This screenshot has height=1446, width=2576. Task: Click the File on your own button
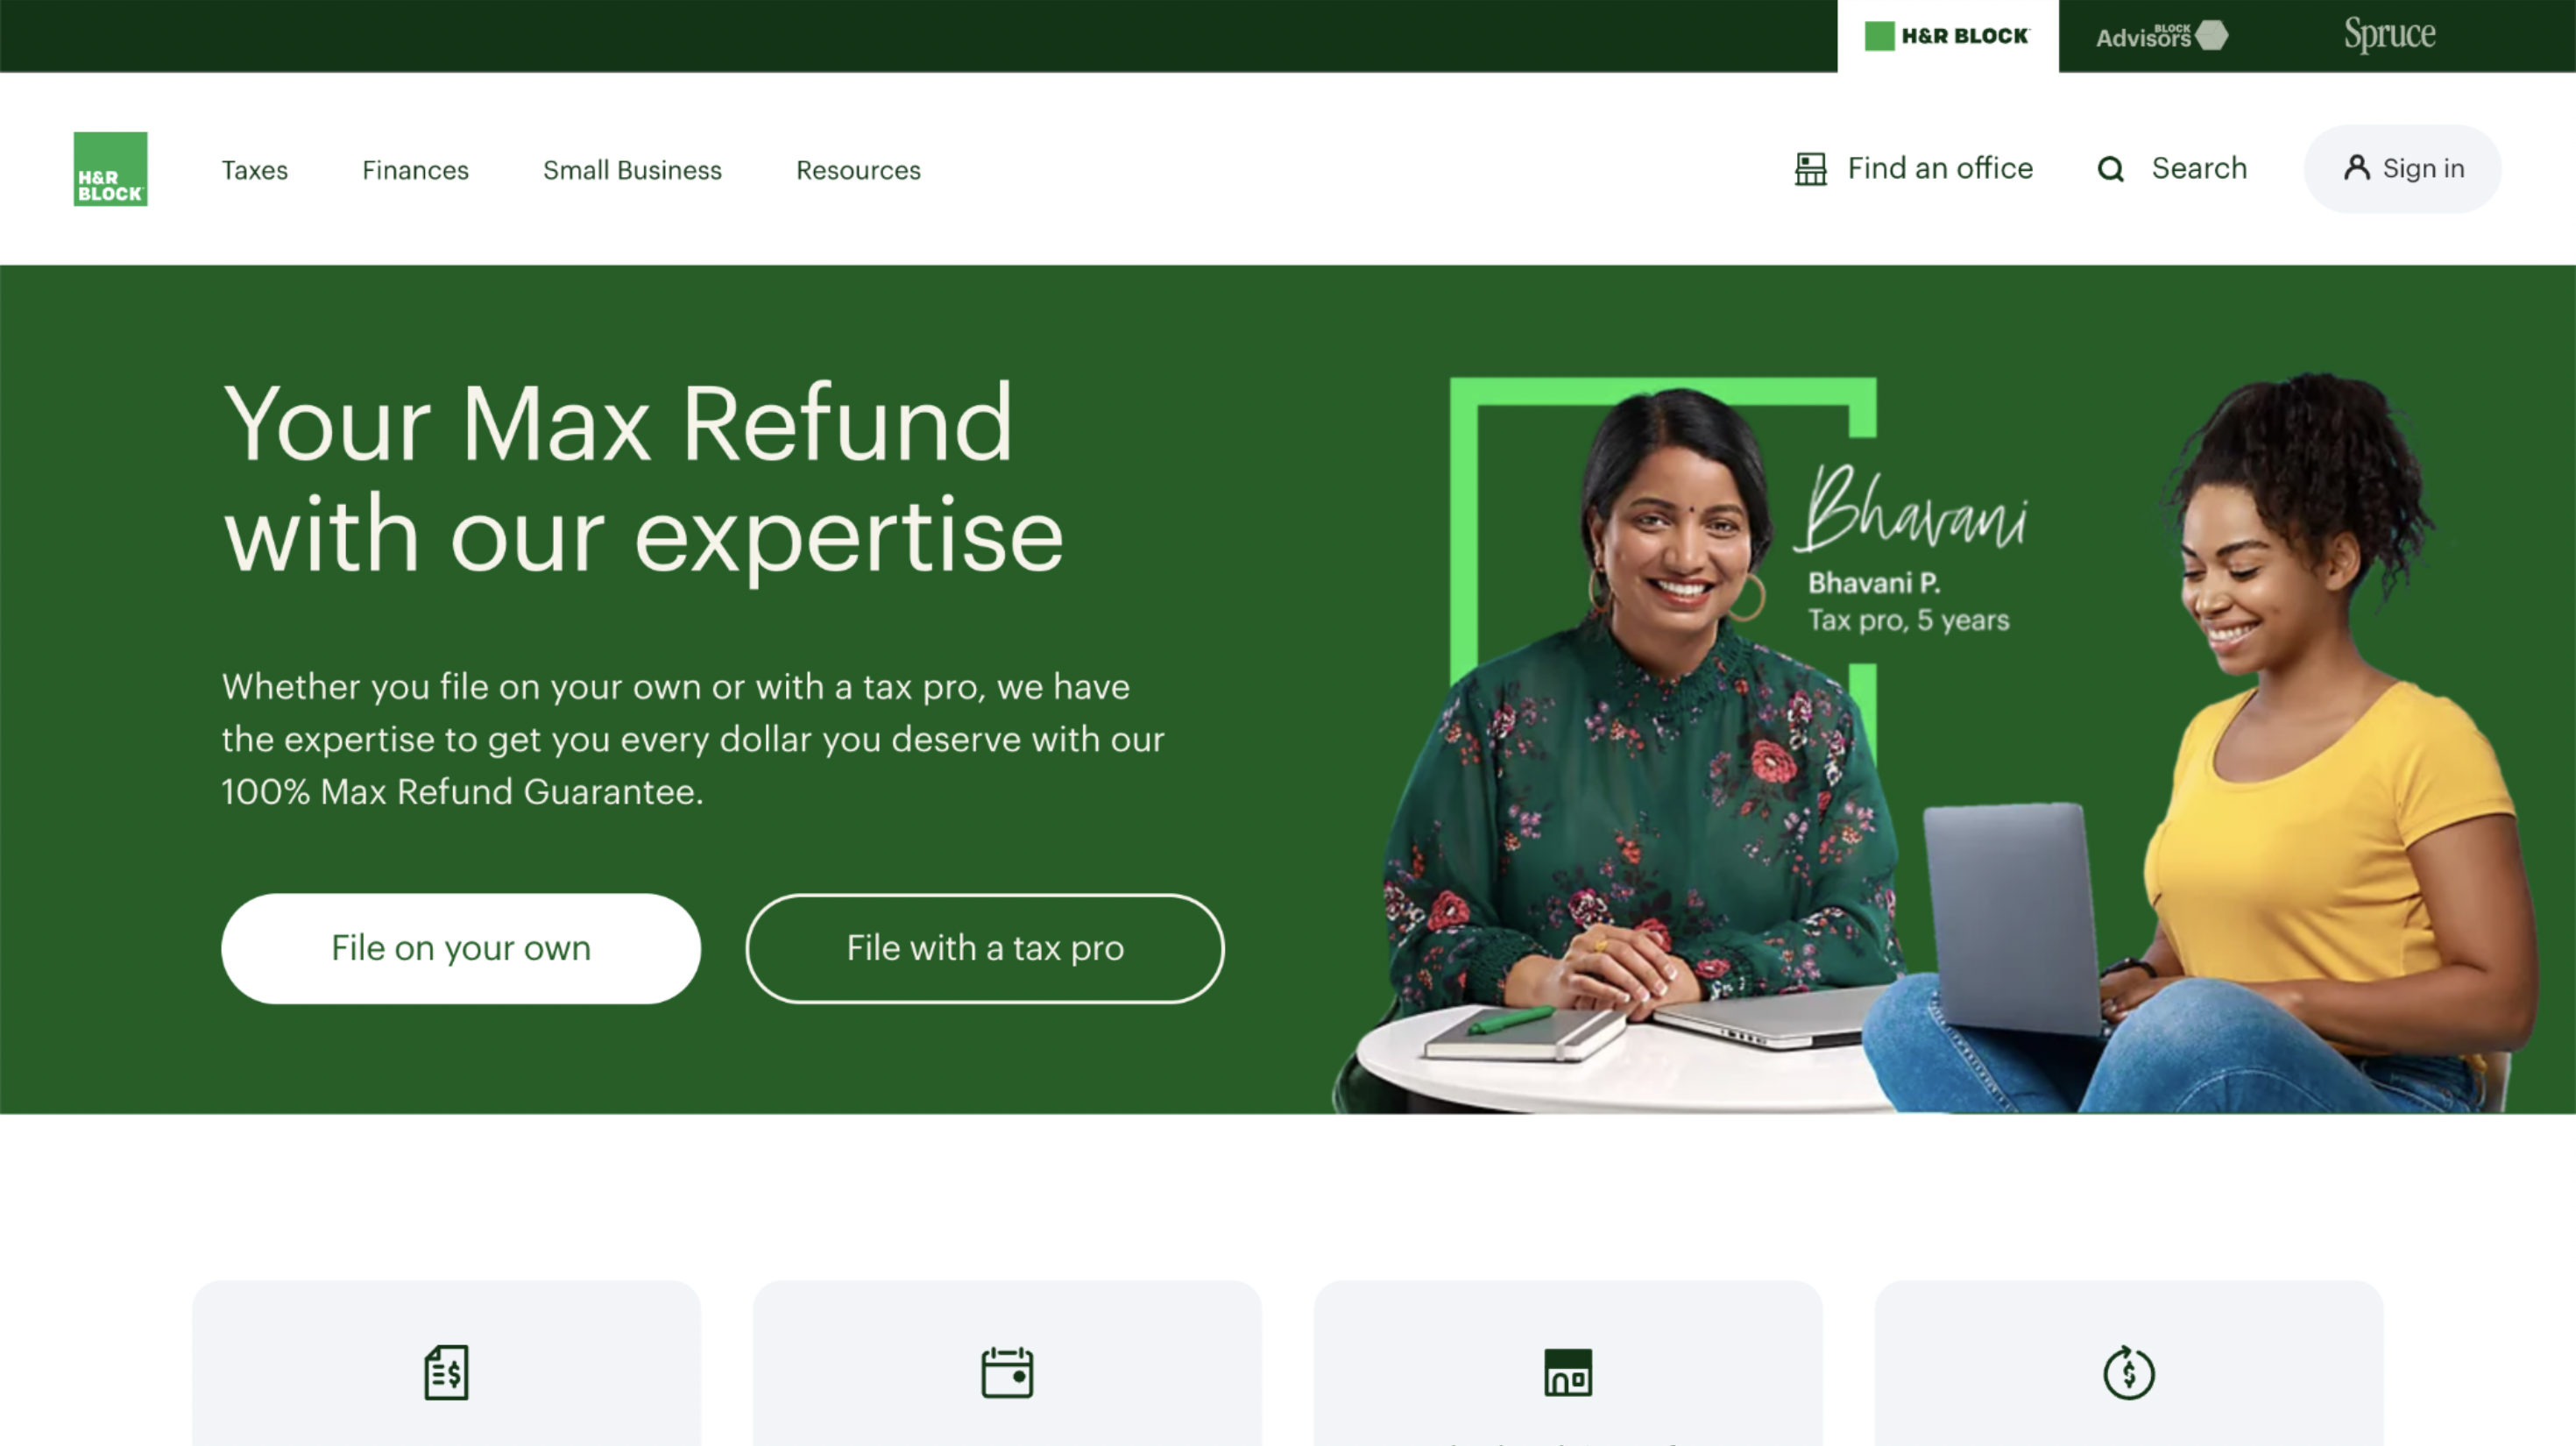point(461,948)
